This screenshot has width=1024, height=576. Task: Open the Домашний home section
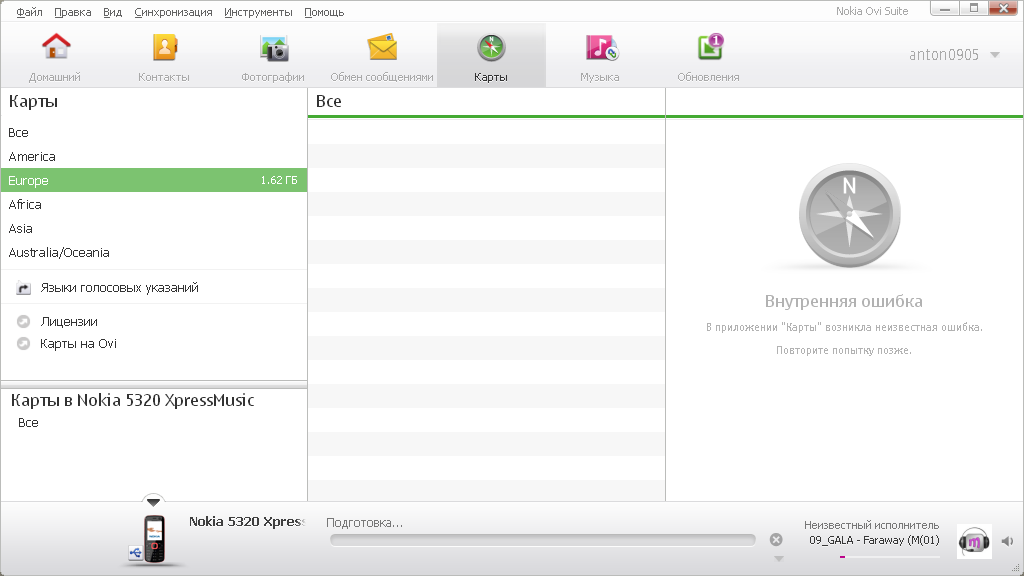pos(55,48)
